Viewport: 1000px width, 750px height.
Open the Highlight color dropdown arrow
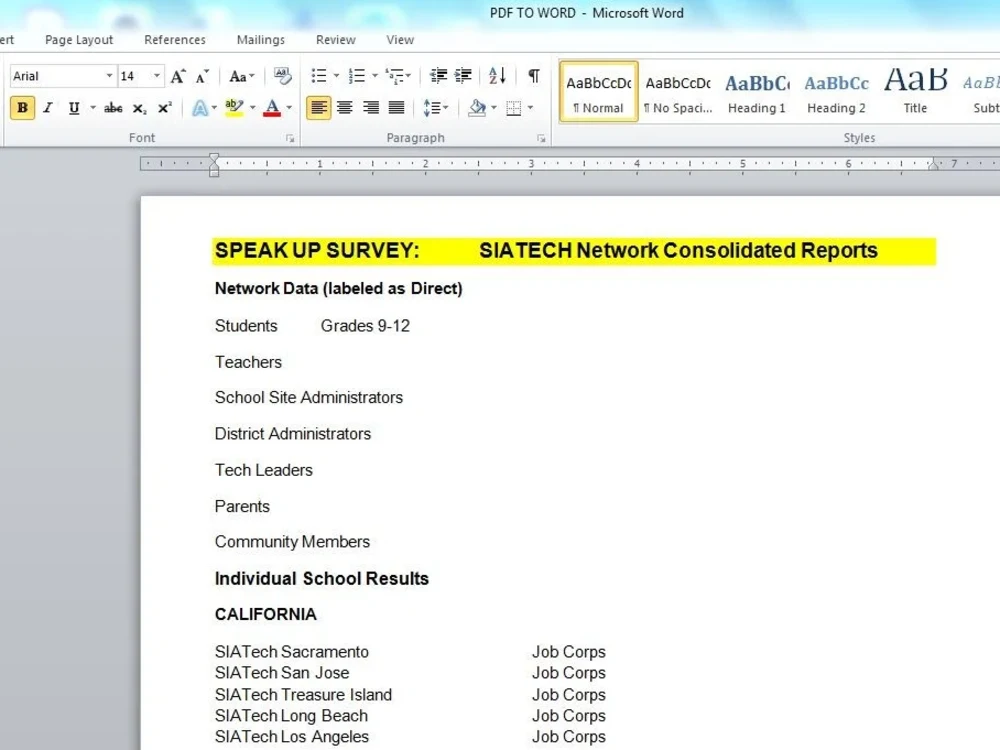click(x=253, y=108)
